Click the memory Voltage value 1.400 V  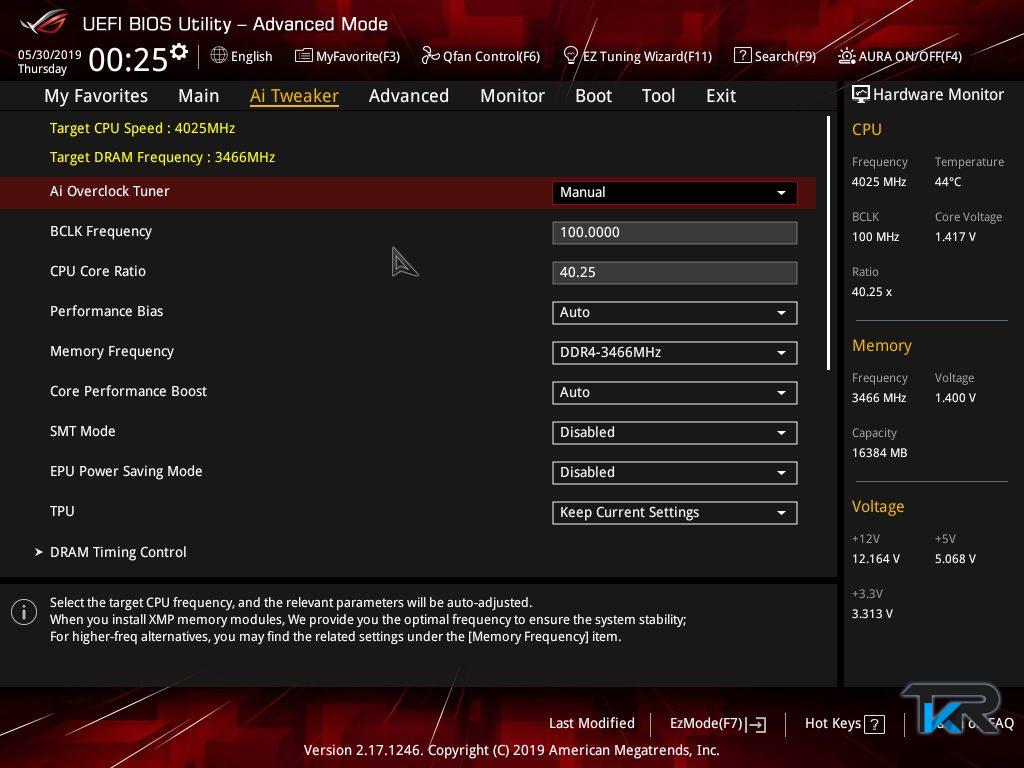coord(955,398)
